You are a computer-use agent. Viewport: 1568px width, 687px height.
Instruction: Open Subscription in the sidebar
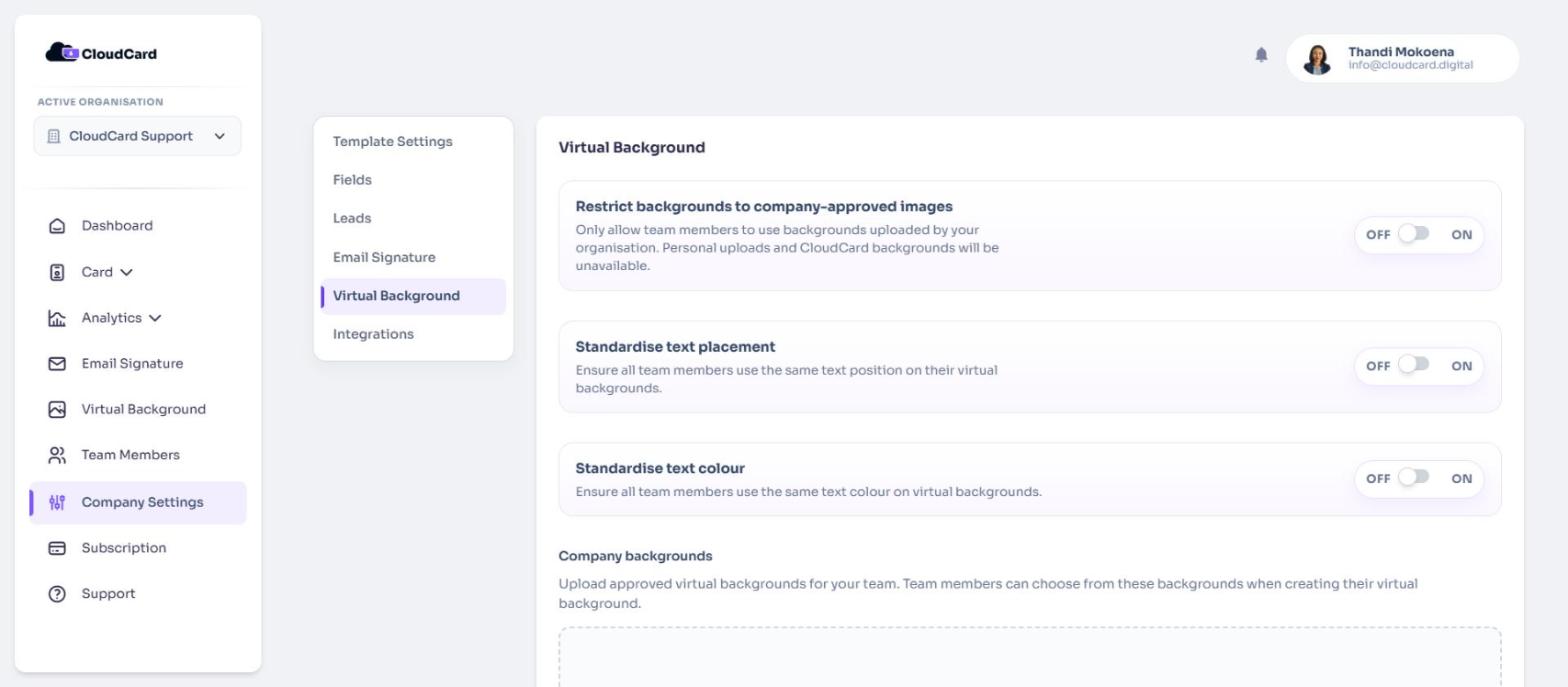[124, 548]
